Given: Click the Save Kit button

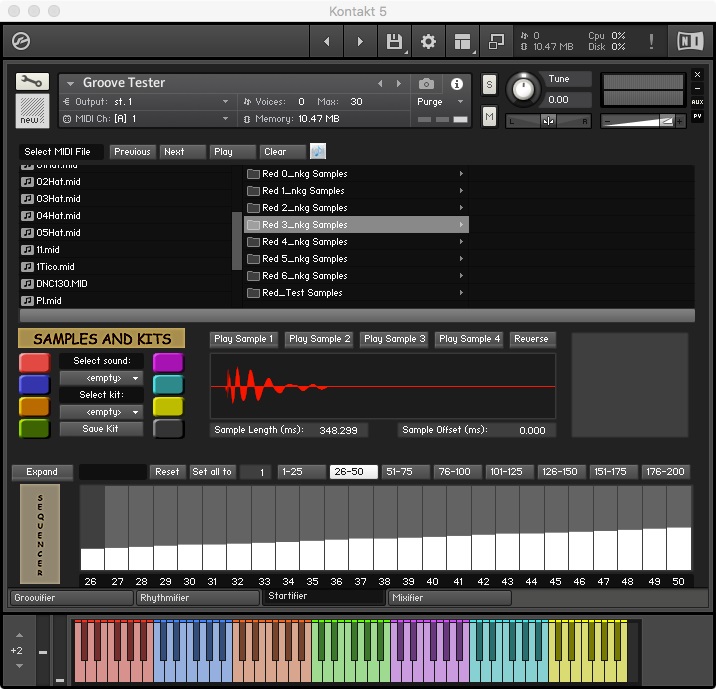Looking at the screenshot, I should (x=101, y=429).
